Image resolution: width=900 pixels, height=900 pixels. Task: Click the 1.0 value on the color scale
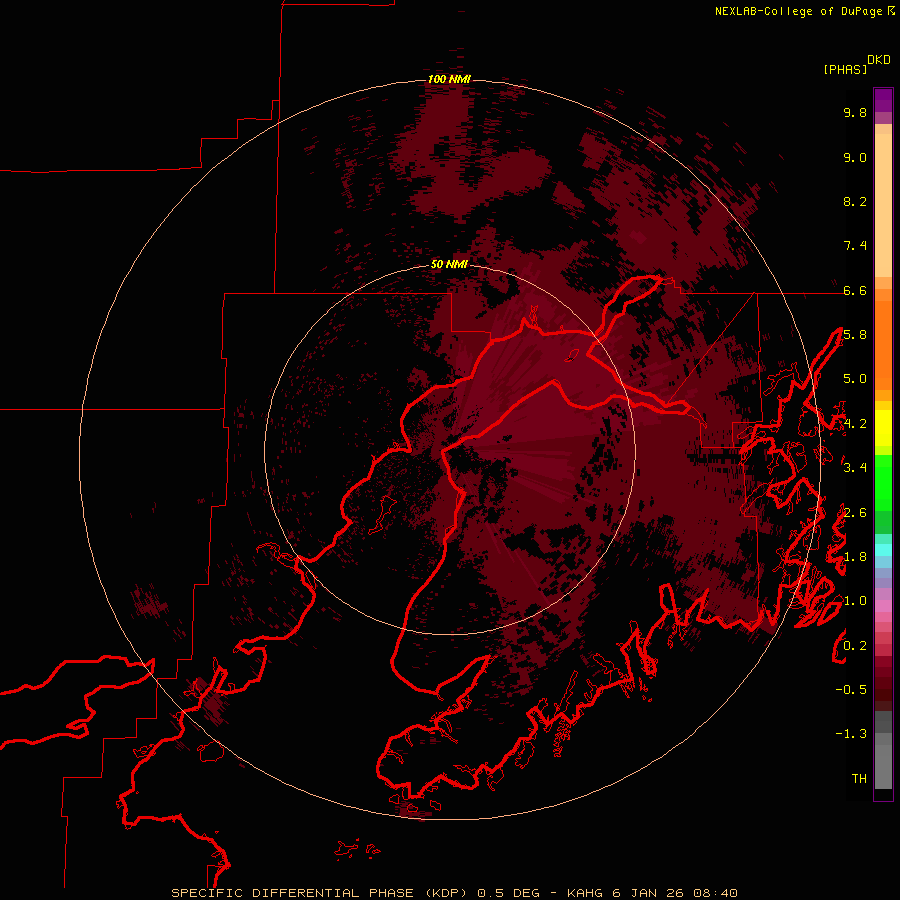tap(855, 601)
